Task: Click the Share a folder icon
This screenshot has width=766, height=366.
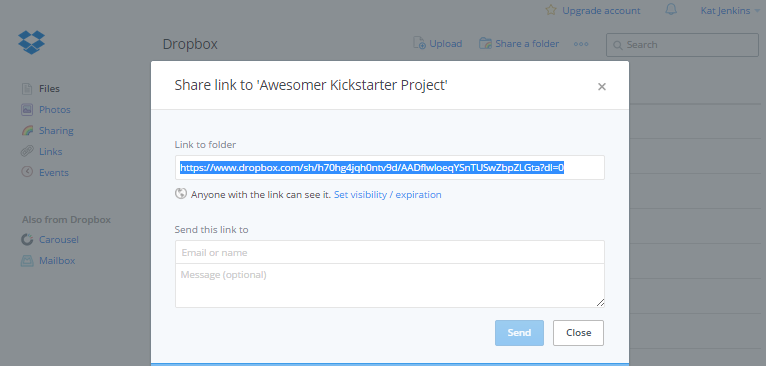Action: pyautogui.click(x=485, y=43)
